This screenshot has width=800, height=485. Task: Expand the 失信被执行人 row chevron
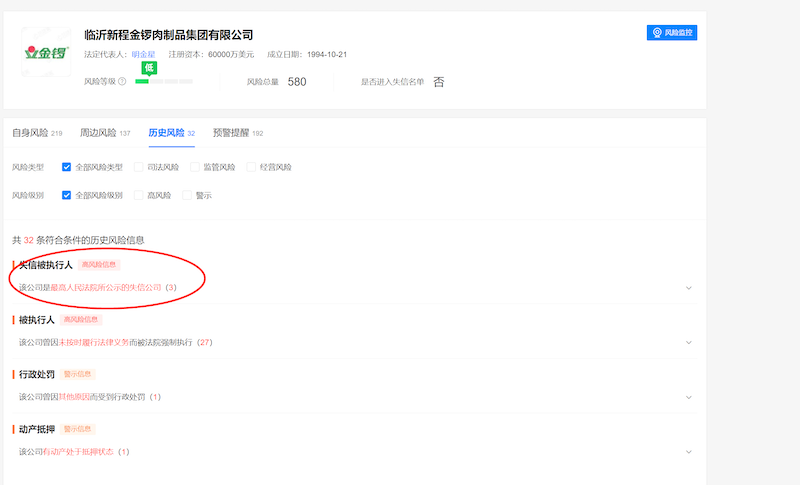tap(689, 288)
